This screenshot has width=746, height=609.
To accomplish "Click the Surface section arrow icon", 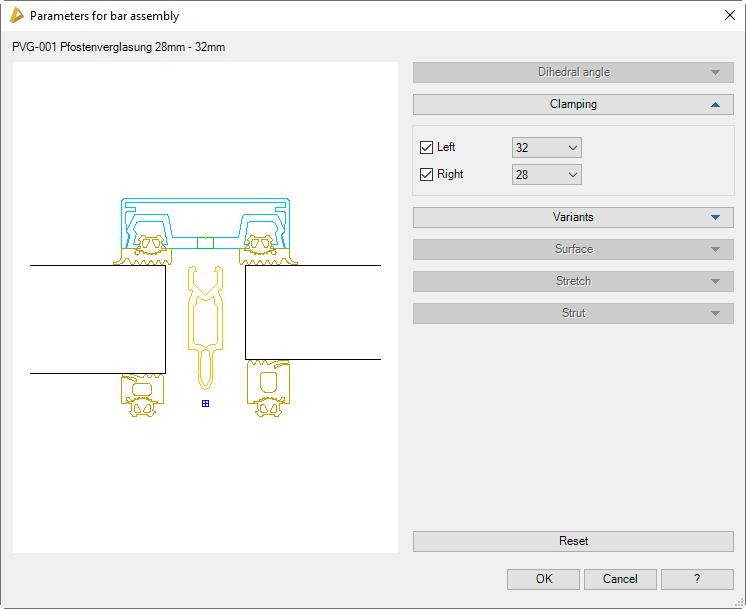I will 715,249.
